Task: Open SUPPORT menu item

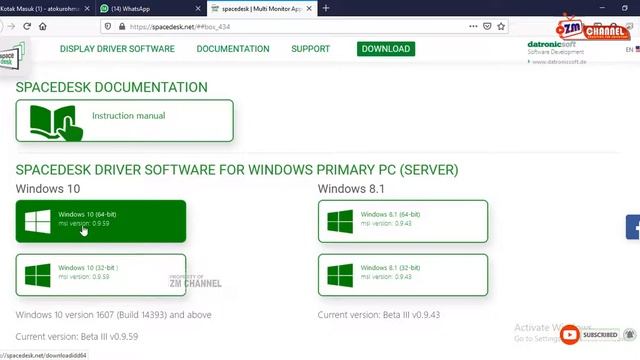Action: (311, 49)
